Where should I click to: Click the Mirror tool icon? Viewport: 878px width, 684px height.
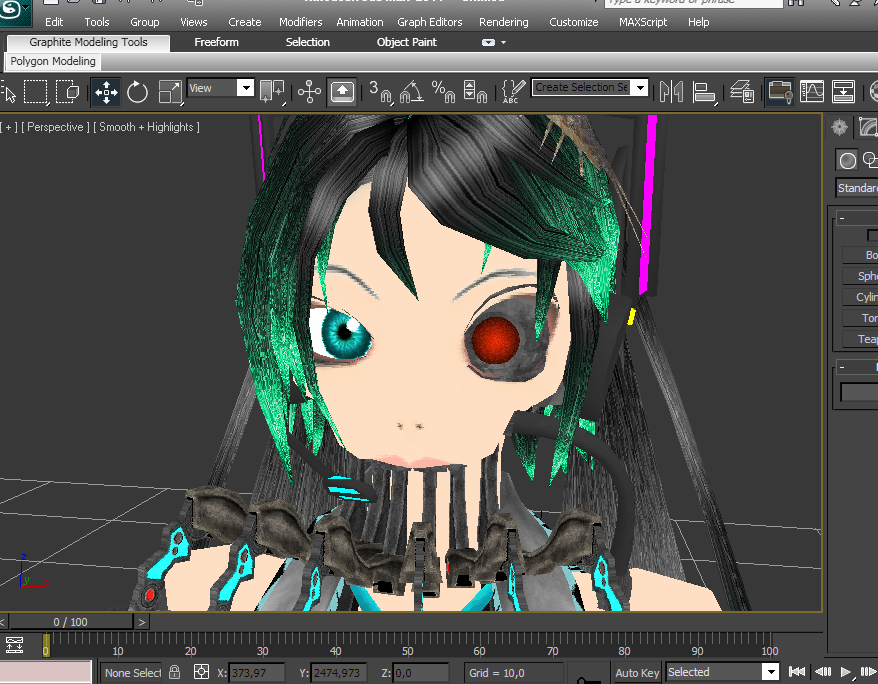(x=671, y=92)
